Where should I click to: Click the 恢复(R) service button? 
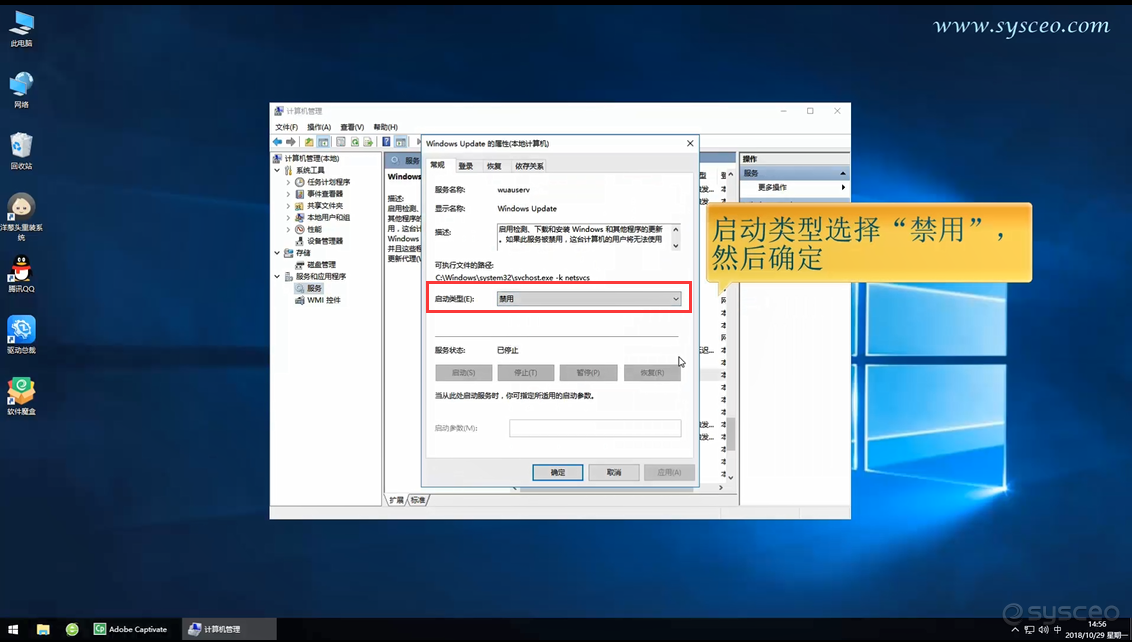[652, 373]
